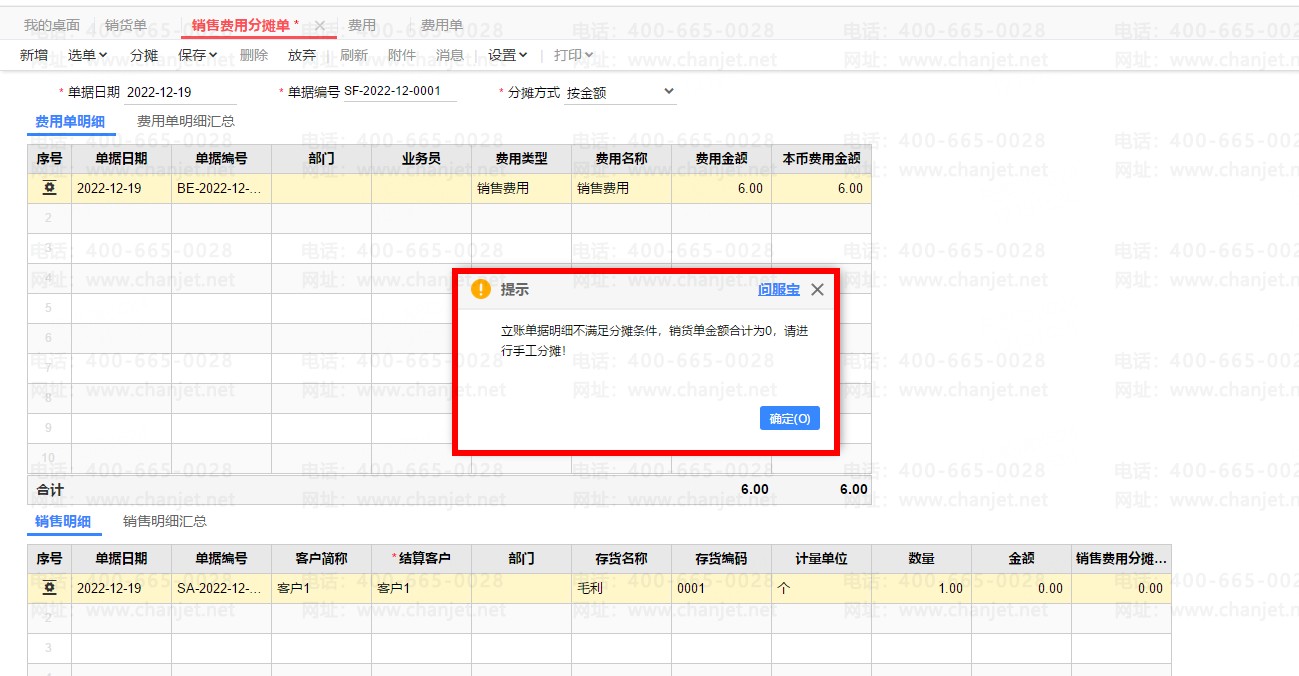Expand the 分摊方式 dropdown
1299x676 pixels.
point(669,92)
